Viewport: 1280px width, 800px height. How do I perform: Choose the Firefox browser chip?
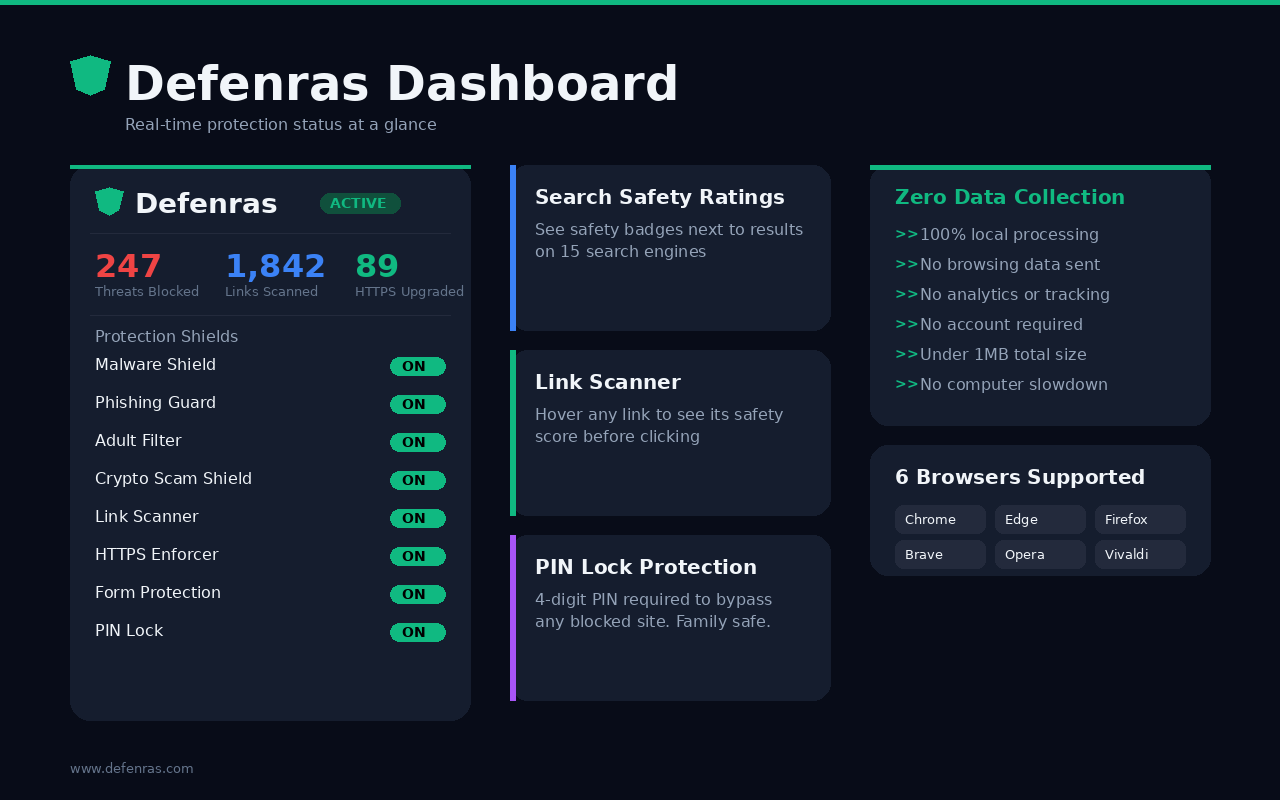click(x=1140, y=520)
